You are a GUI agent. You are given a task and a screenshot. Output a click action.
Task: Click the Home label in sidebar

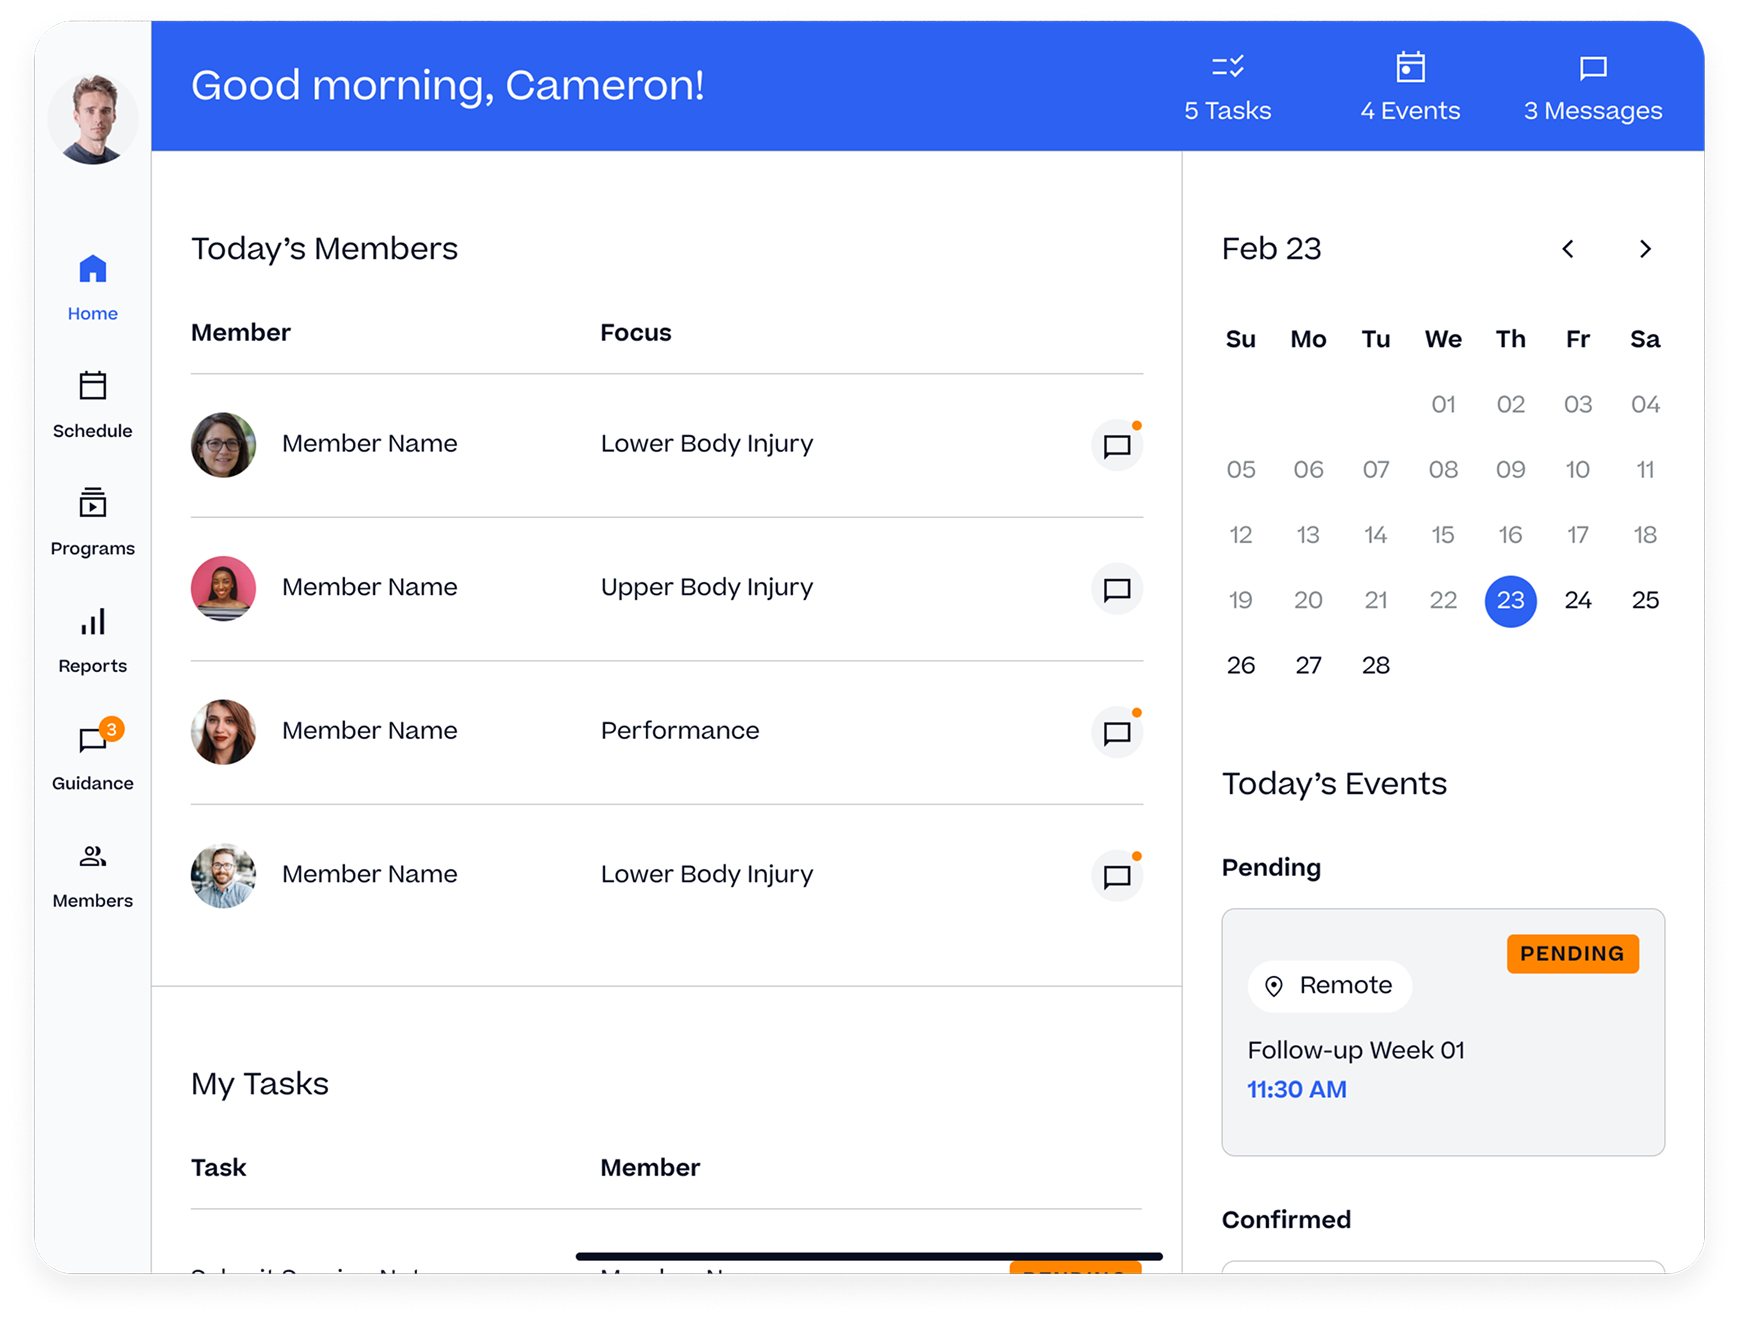coord(92,314)
